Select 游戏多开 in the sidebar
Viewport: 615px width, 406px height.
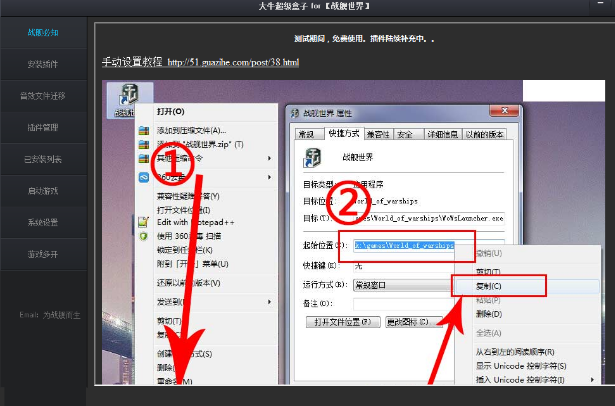(43, 254)
